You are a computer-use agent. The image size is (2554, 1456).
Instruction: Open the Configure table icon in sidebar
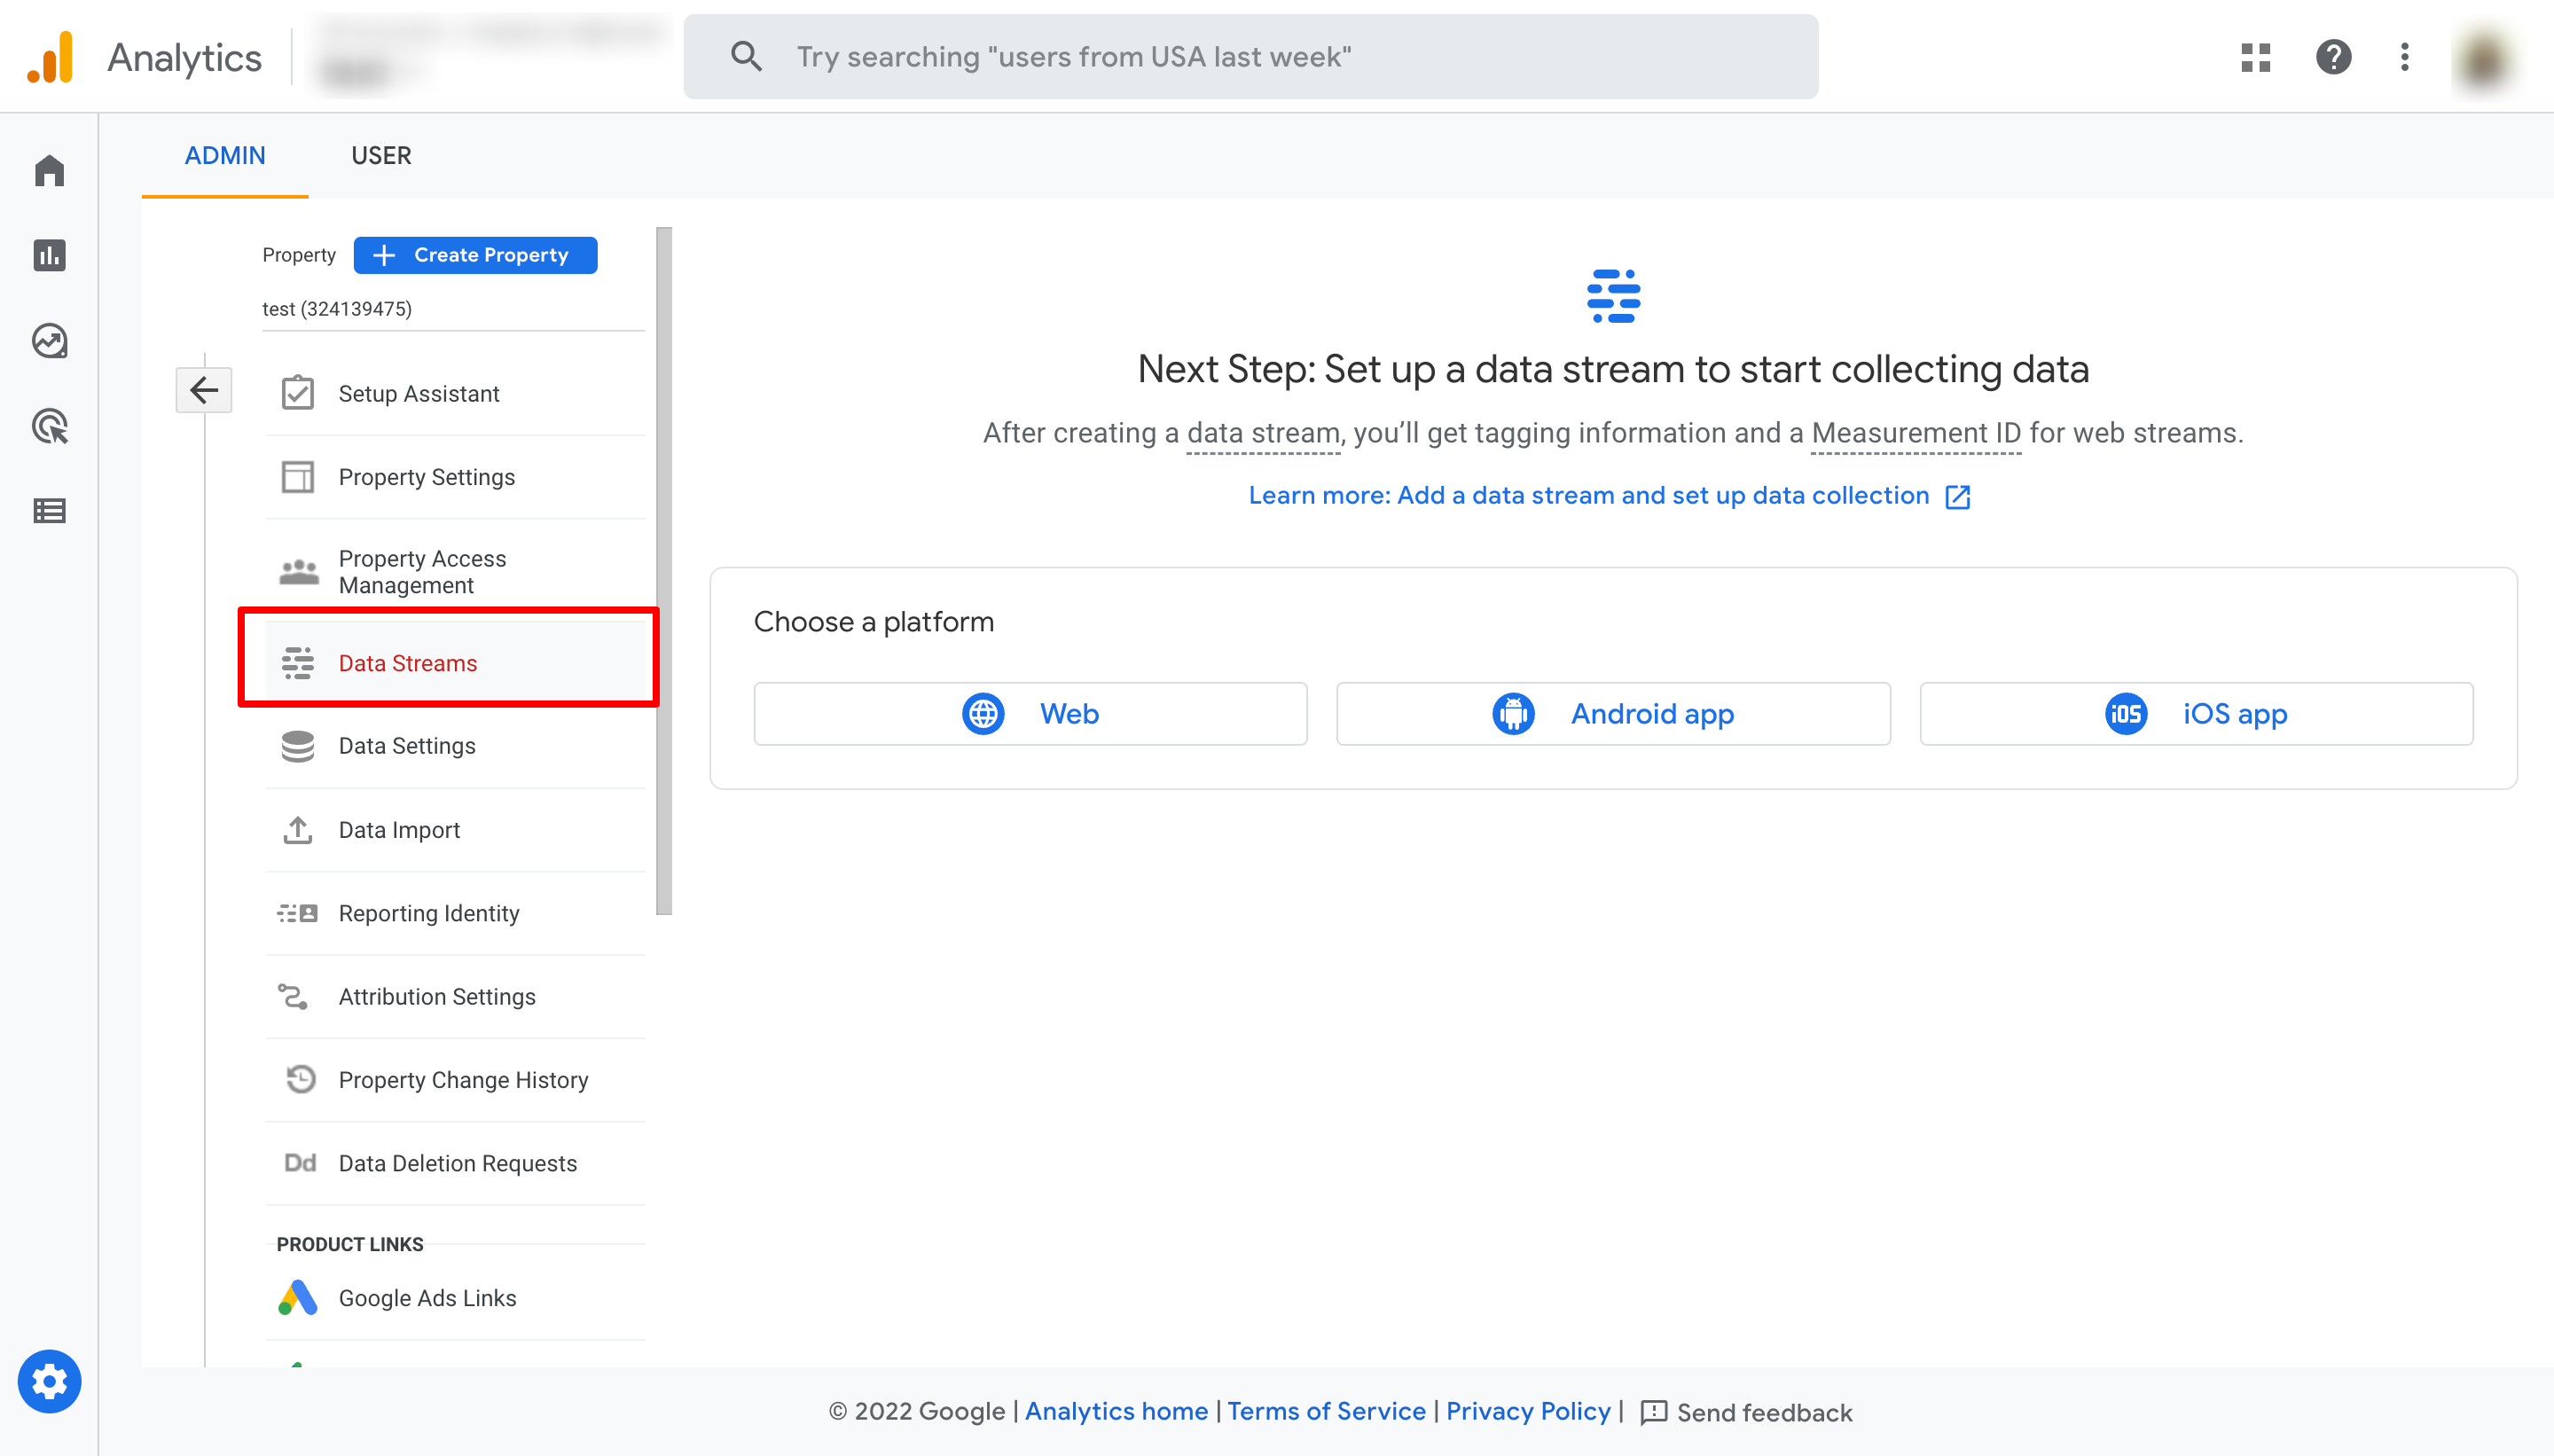pyautogui.click(x=49, y=511)
